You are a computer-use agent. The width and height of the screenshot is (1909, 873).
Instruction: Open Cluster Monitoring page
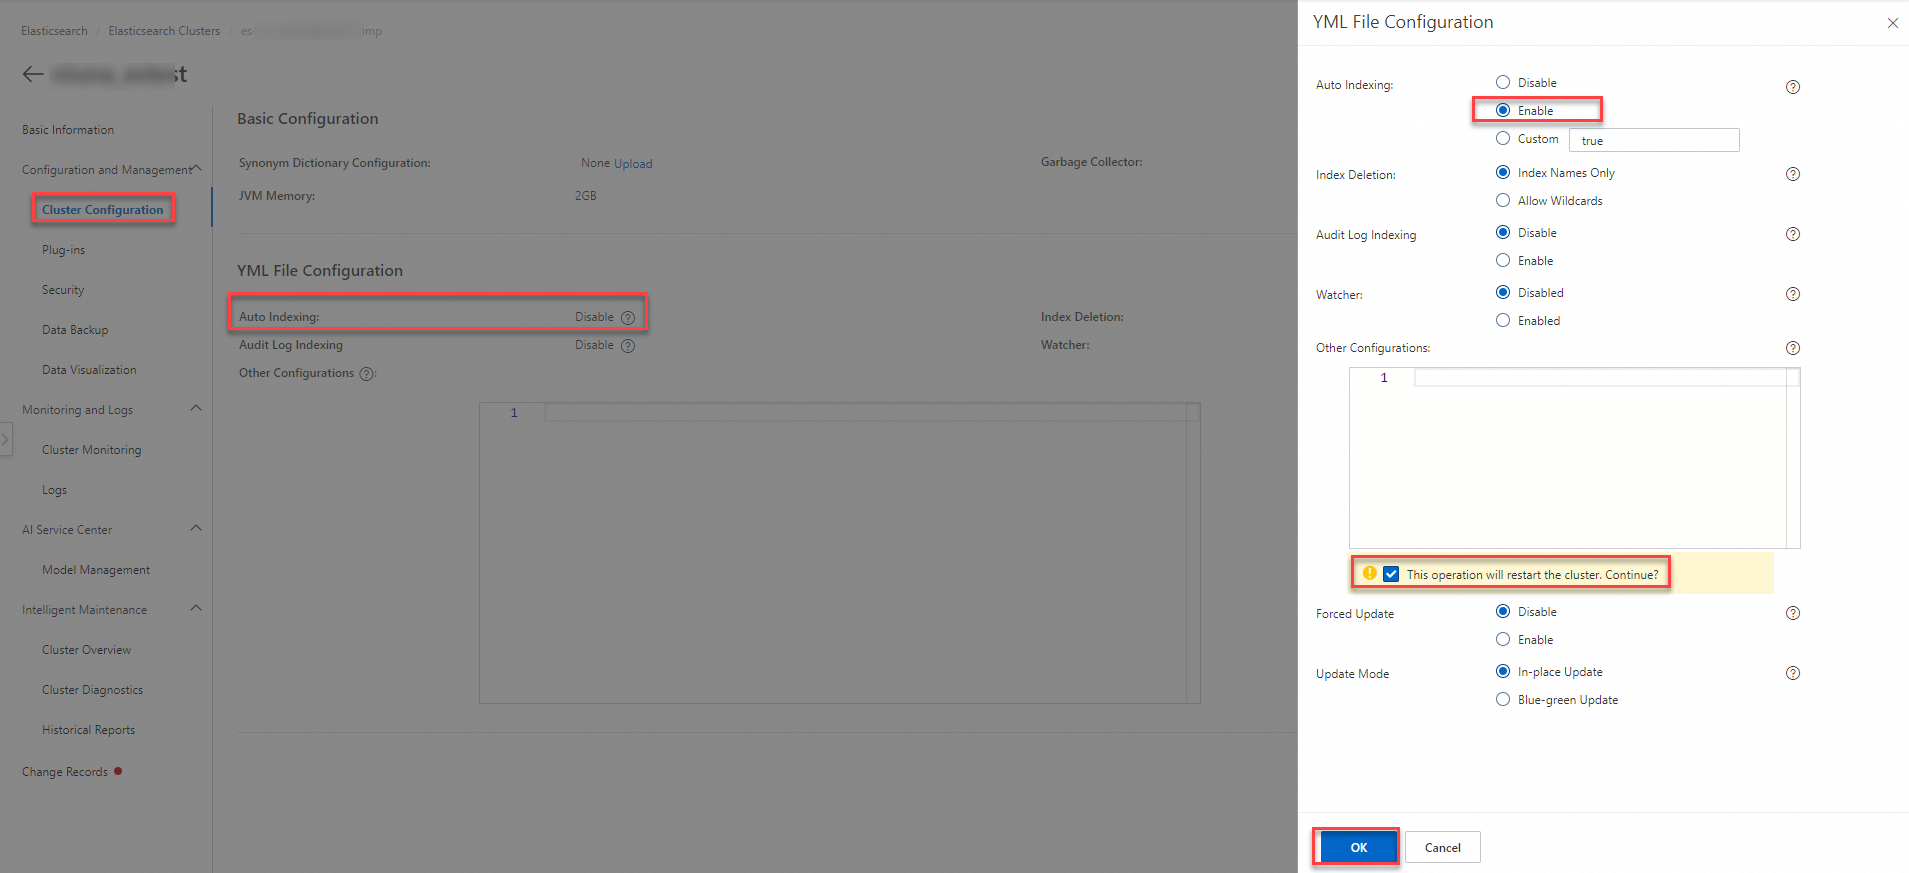click(x=92, y=450)
